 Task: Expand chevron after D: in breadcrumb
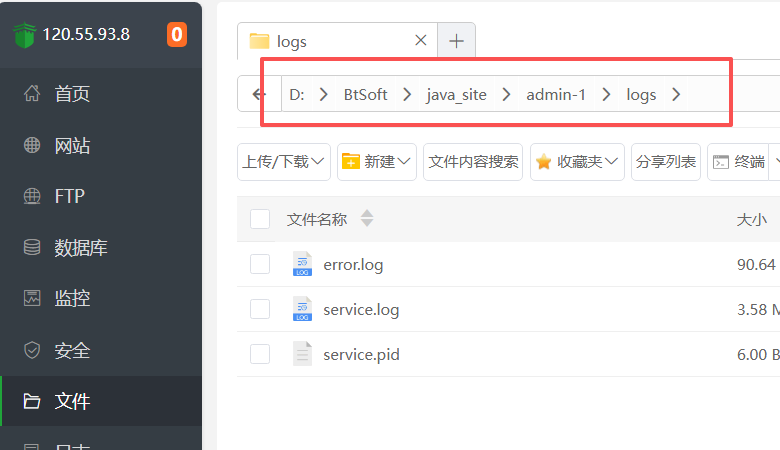pos(324,94)
